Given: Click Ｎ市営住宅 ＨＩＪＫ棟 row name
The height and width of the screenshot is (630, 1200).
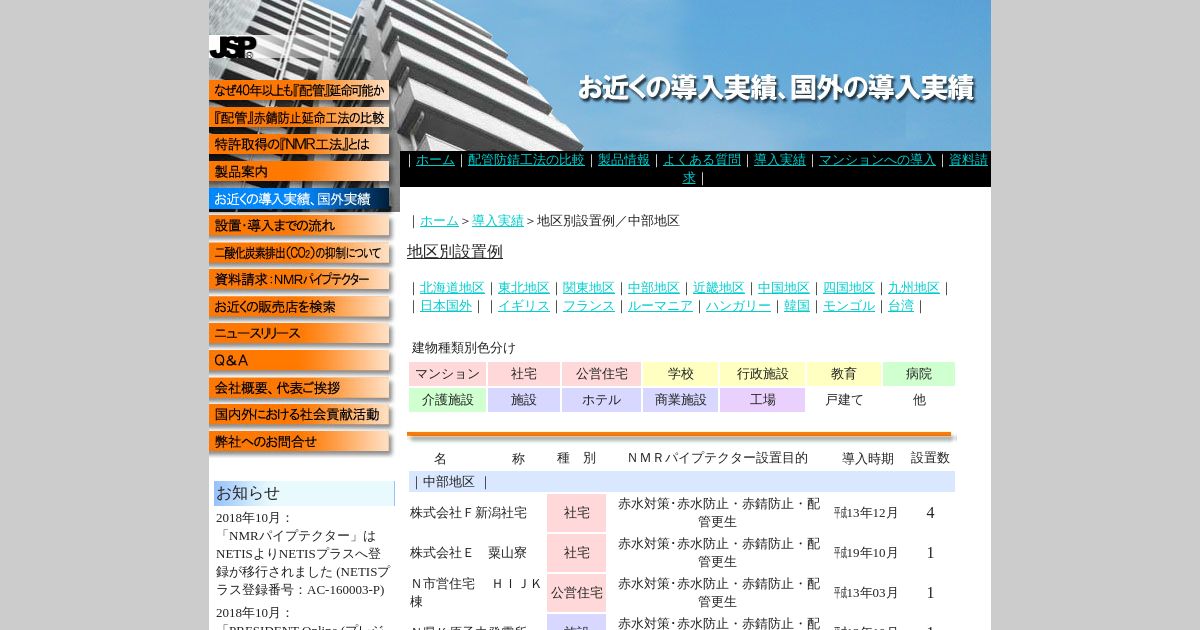Looking at the screenshot, I should click(x=476, y=593).
